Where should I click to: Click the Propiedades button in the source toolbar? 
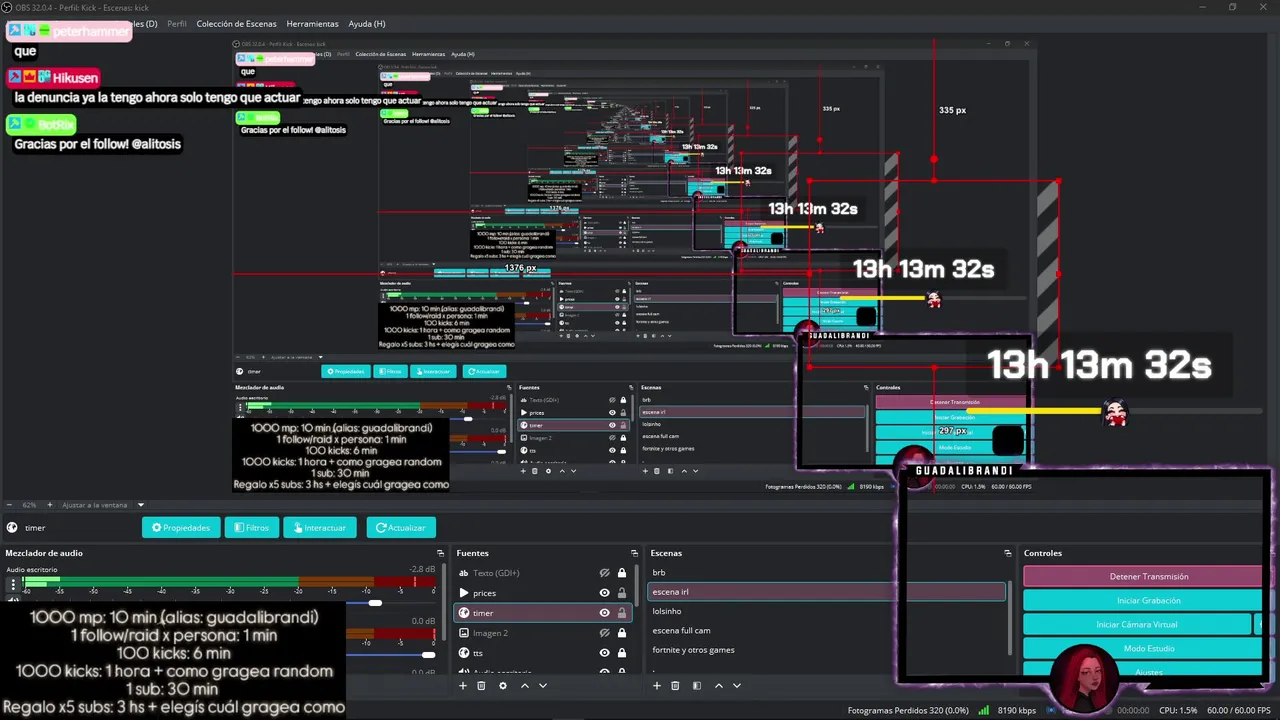click(181, 528)
